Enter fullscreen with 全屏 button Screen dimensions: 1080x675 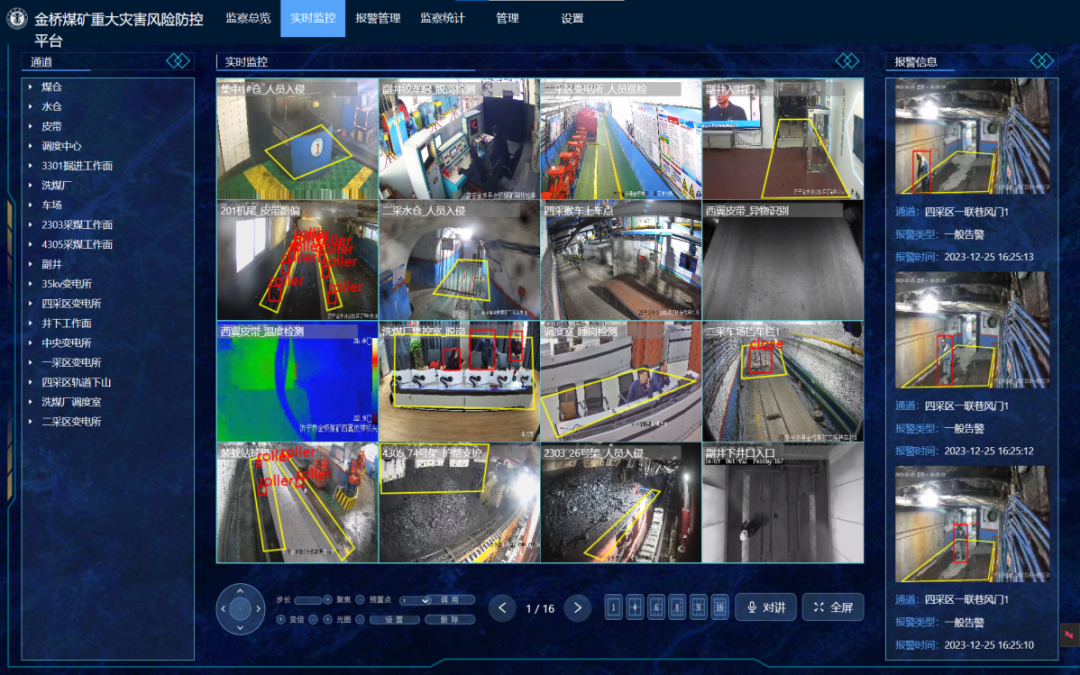pyautogui.click(x=833, y=608)
